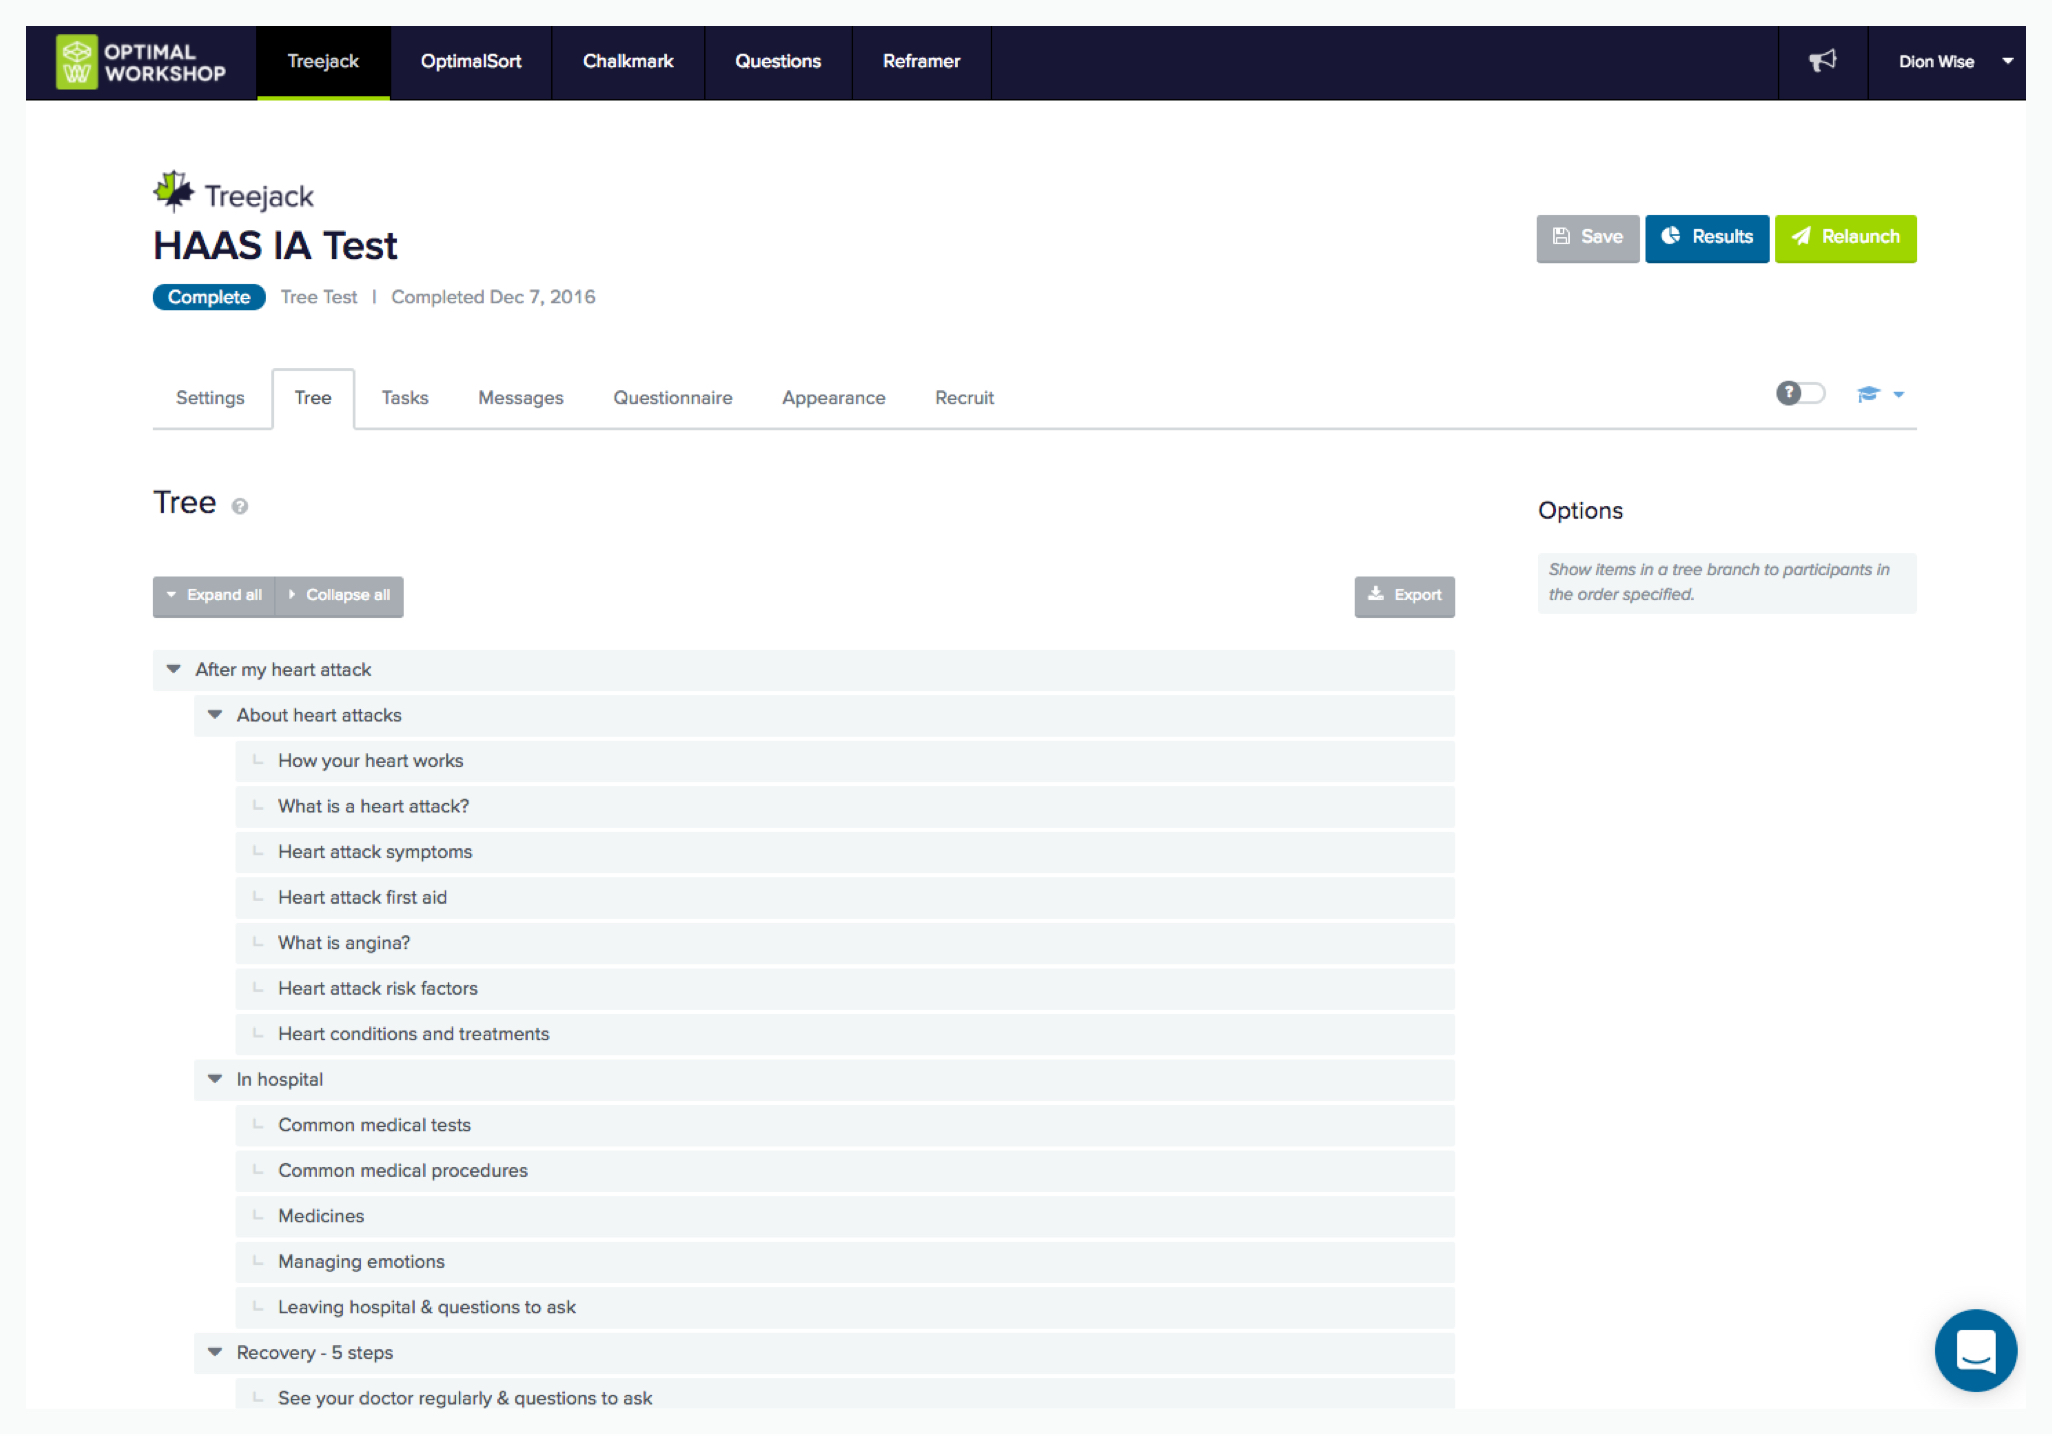Open the OptimalSort navigation item

point(470,61)
